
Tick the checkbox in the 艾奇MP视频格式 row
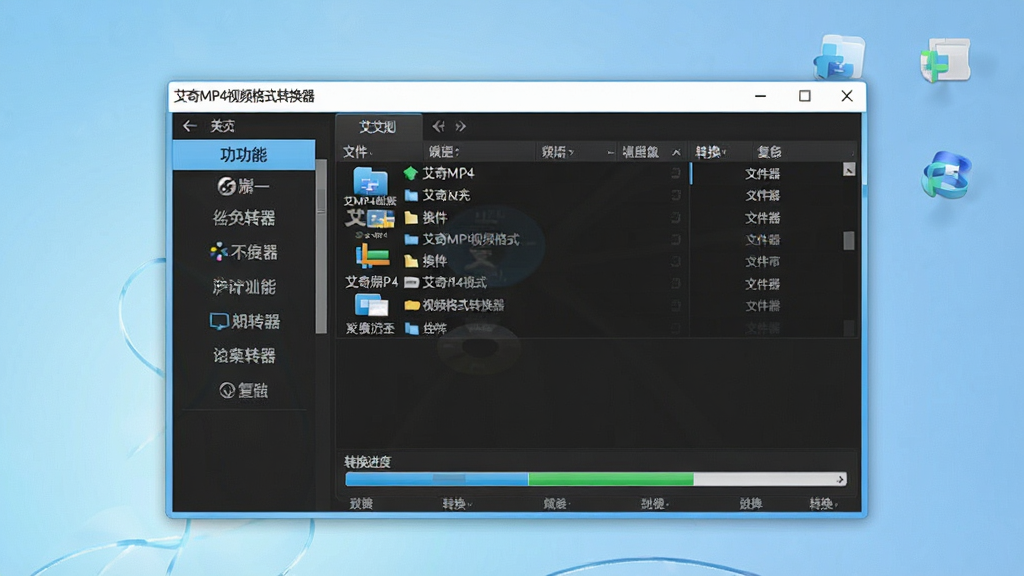676,240
